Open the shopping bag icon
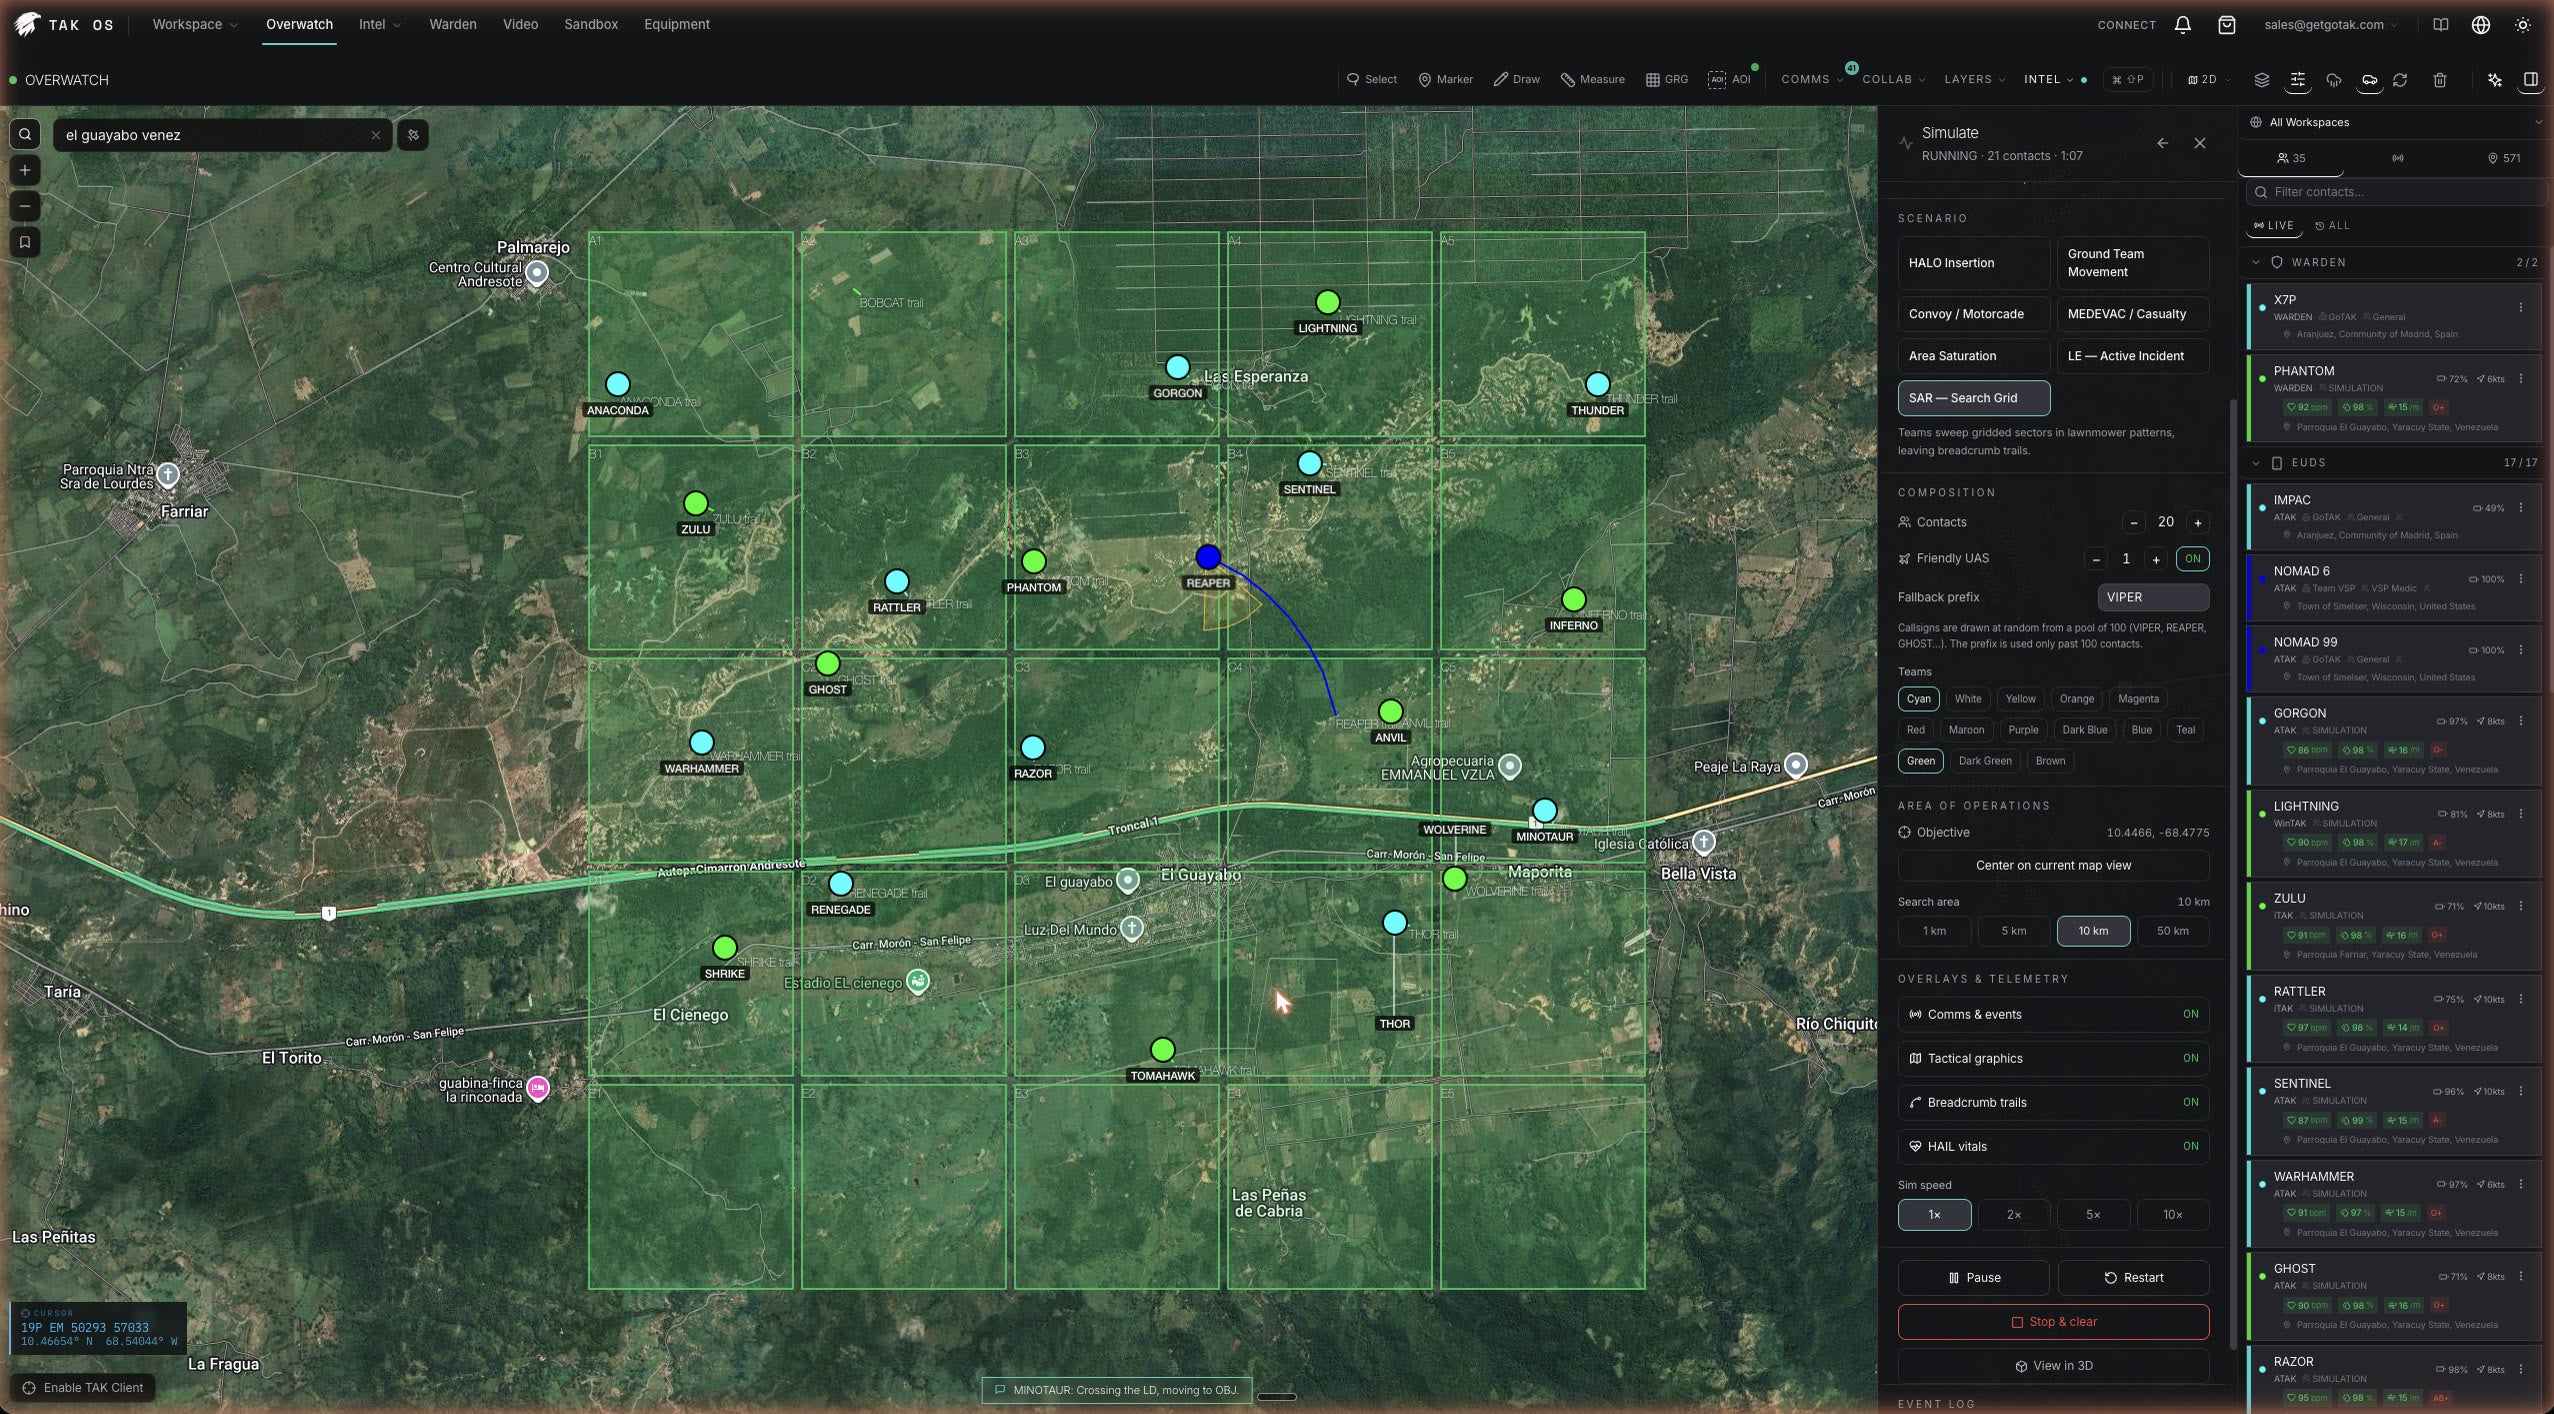2554x1414 pixels. point(2227,25)
